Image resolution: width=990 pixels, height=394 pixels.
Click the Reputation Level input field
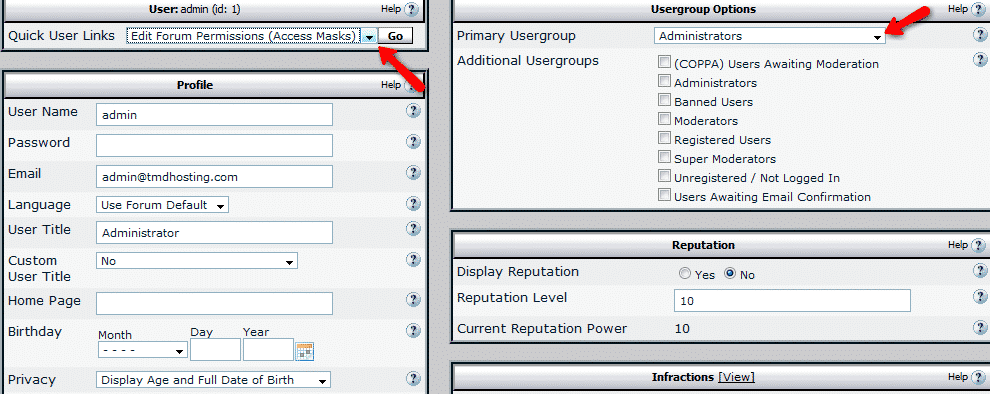792,301
